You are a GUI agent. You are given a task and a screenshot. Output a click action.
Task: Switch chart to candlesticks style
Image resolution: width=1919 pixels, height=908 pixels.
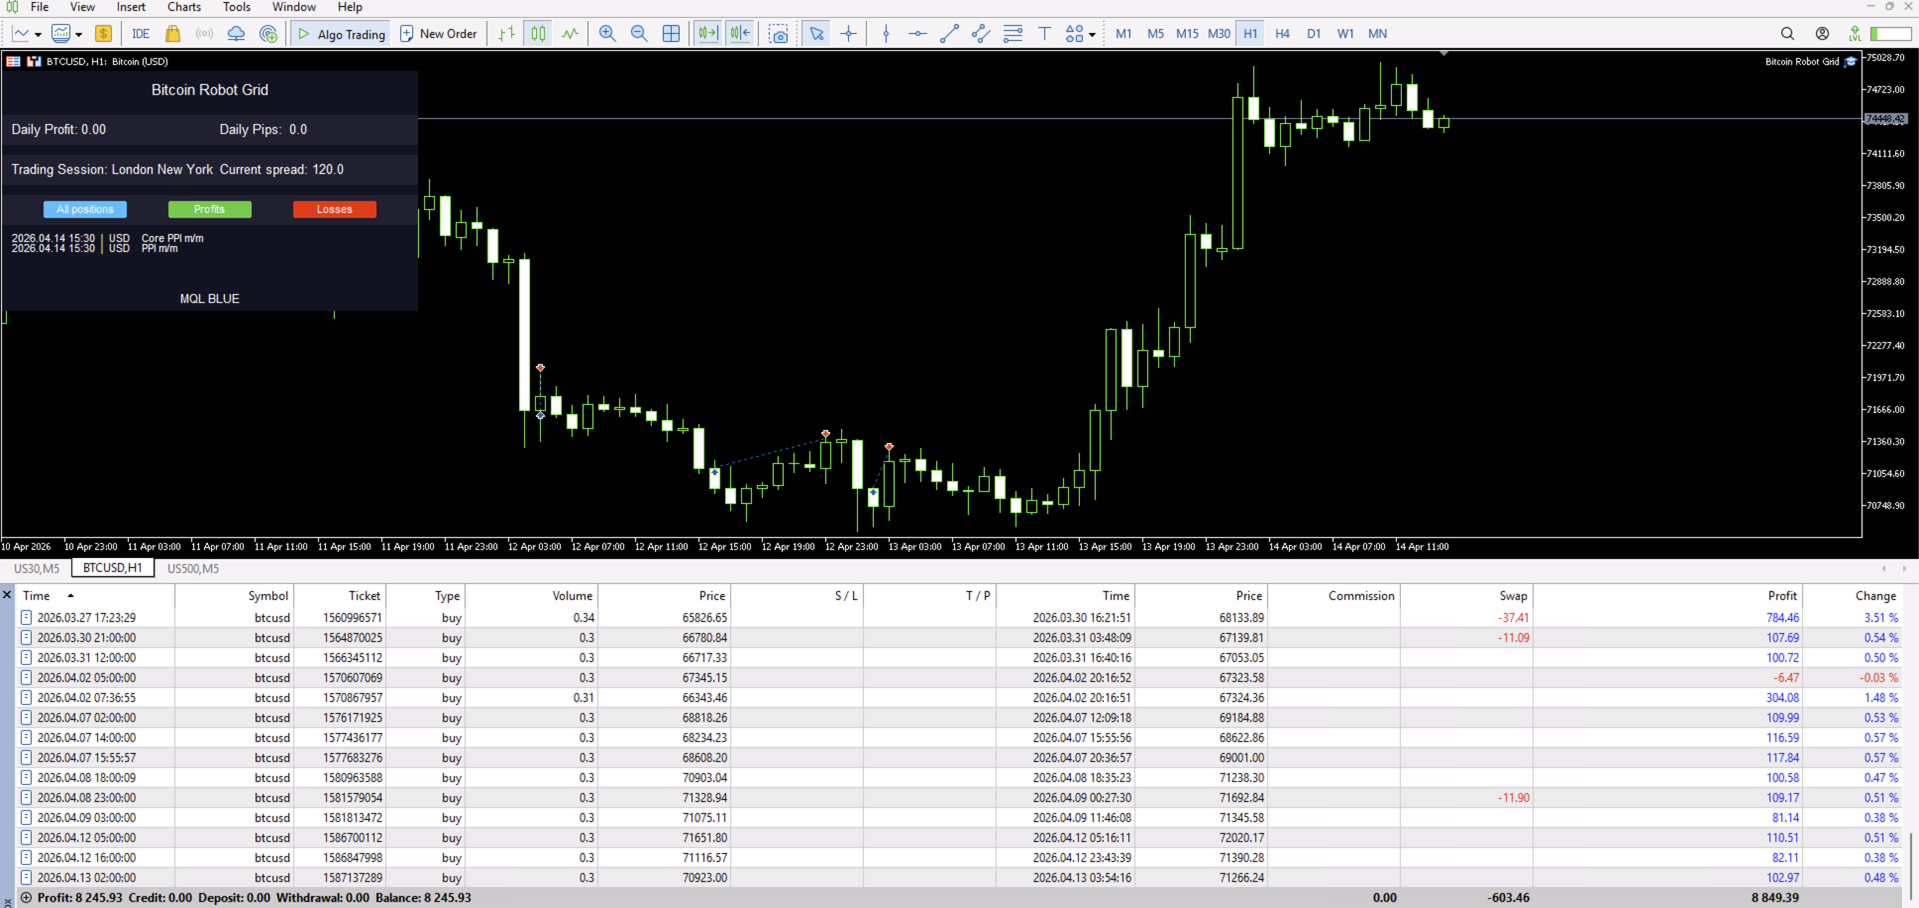coord(538,33)
